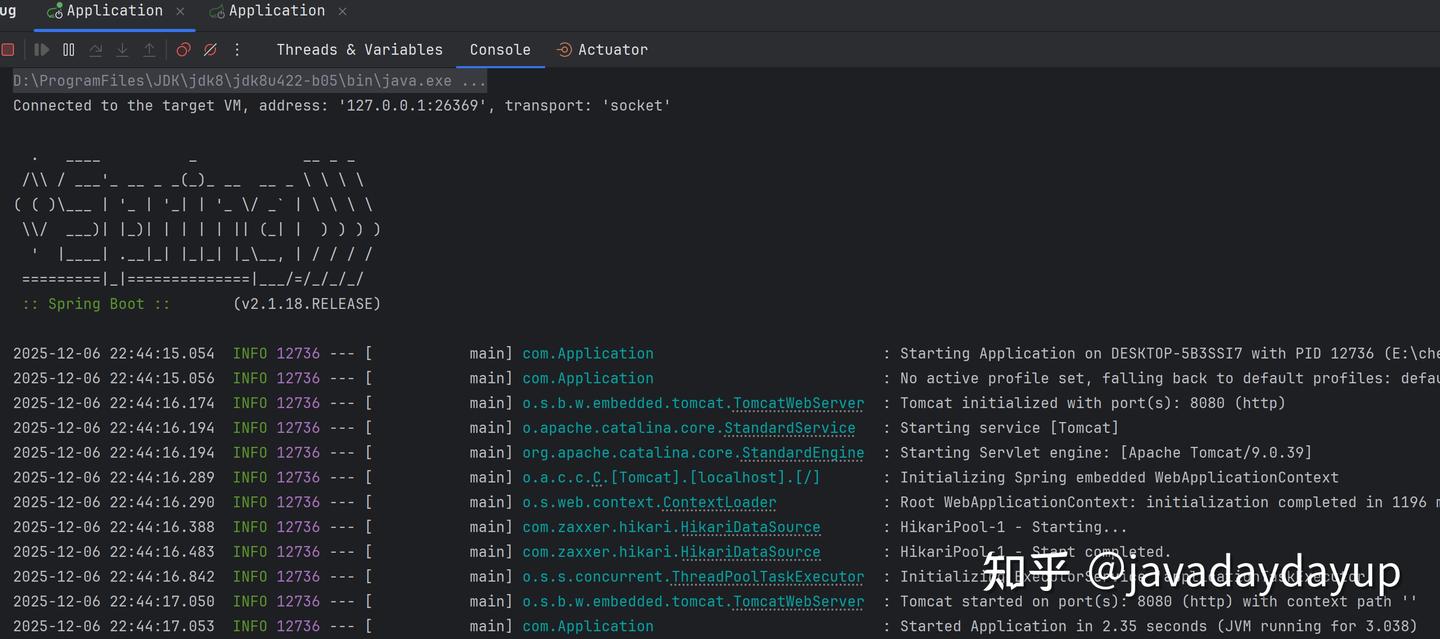
Task: Open TomcatWebServer link in 'Tomcat initialized' line
Action: click(x=798, y=403)
